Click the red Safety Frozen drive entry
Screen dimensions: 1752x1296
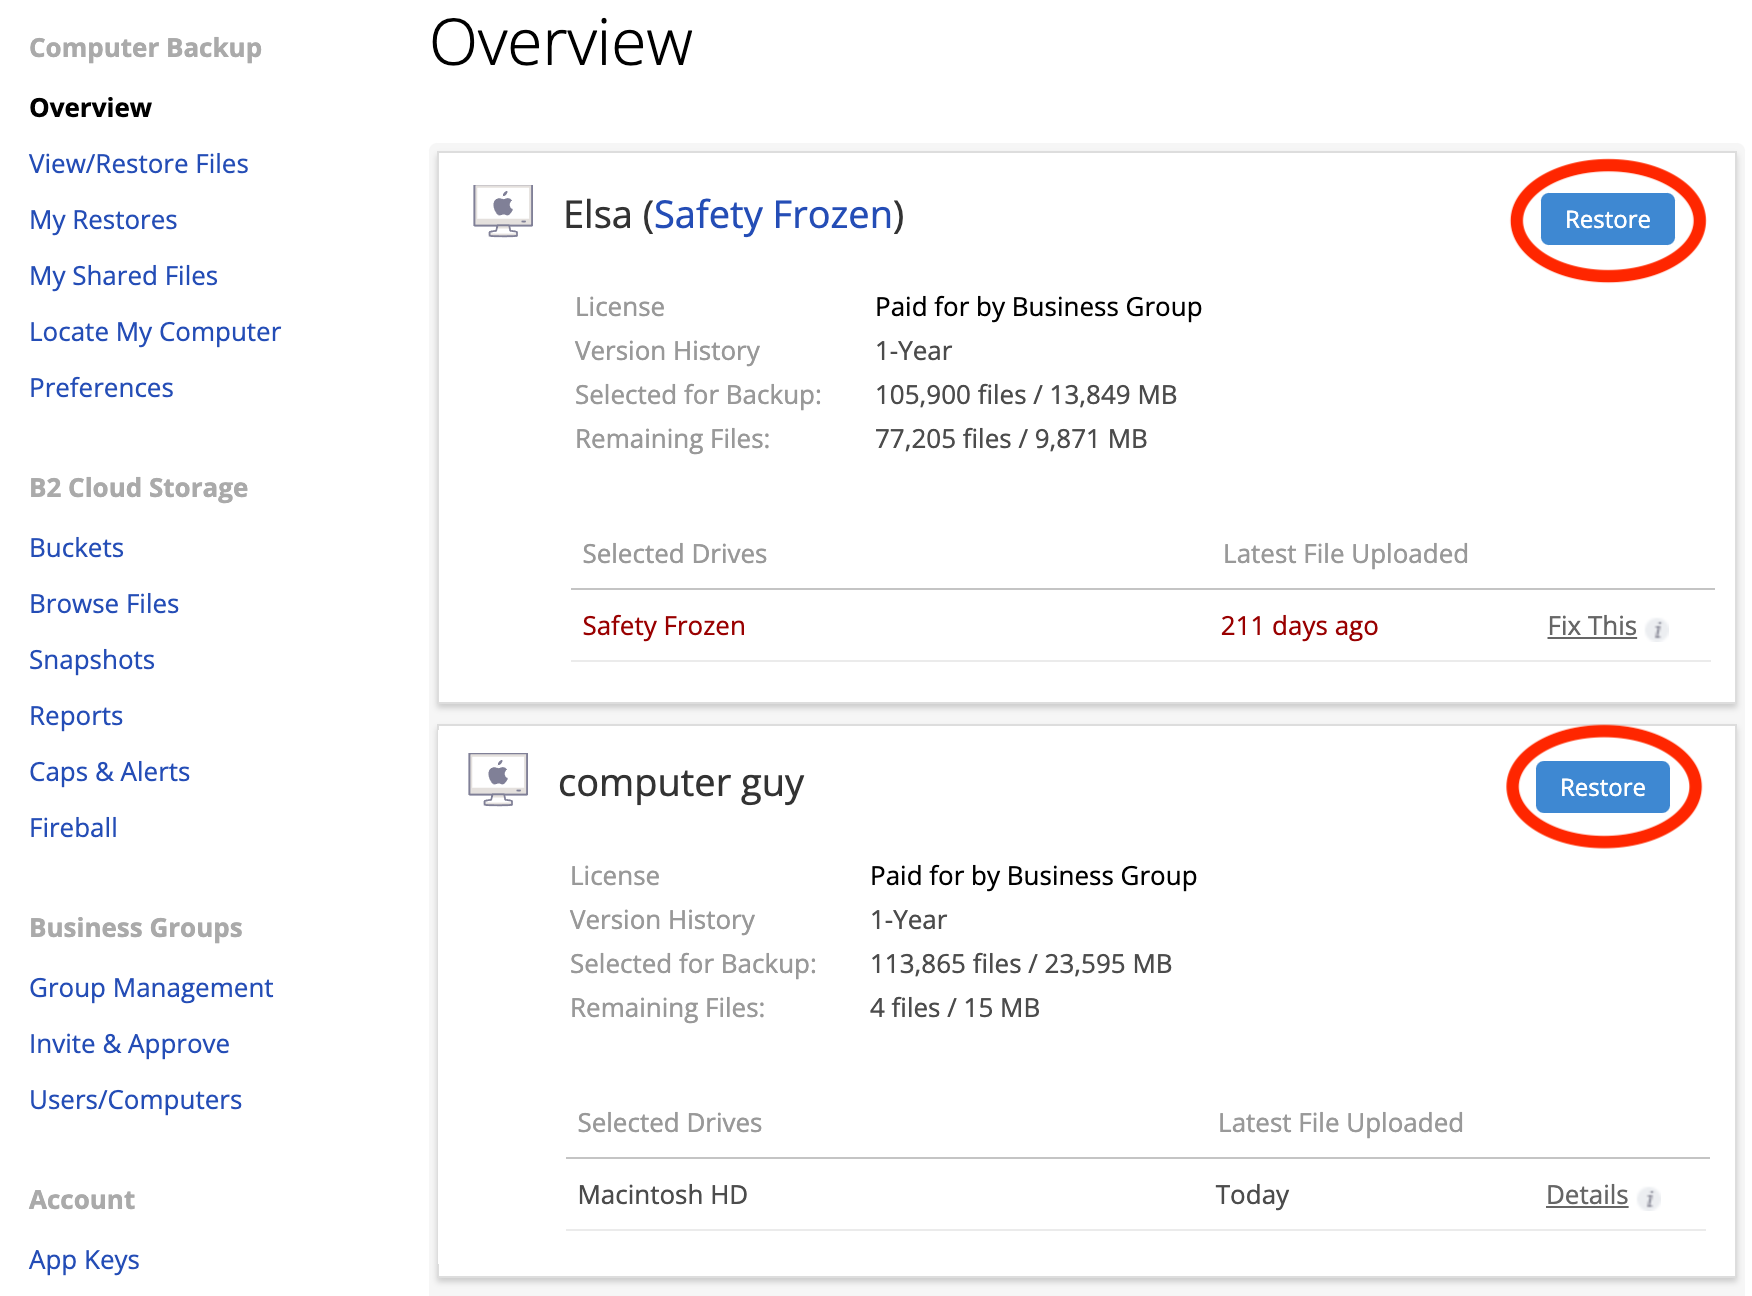click(664, 626)
